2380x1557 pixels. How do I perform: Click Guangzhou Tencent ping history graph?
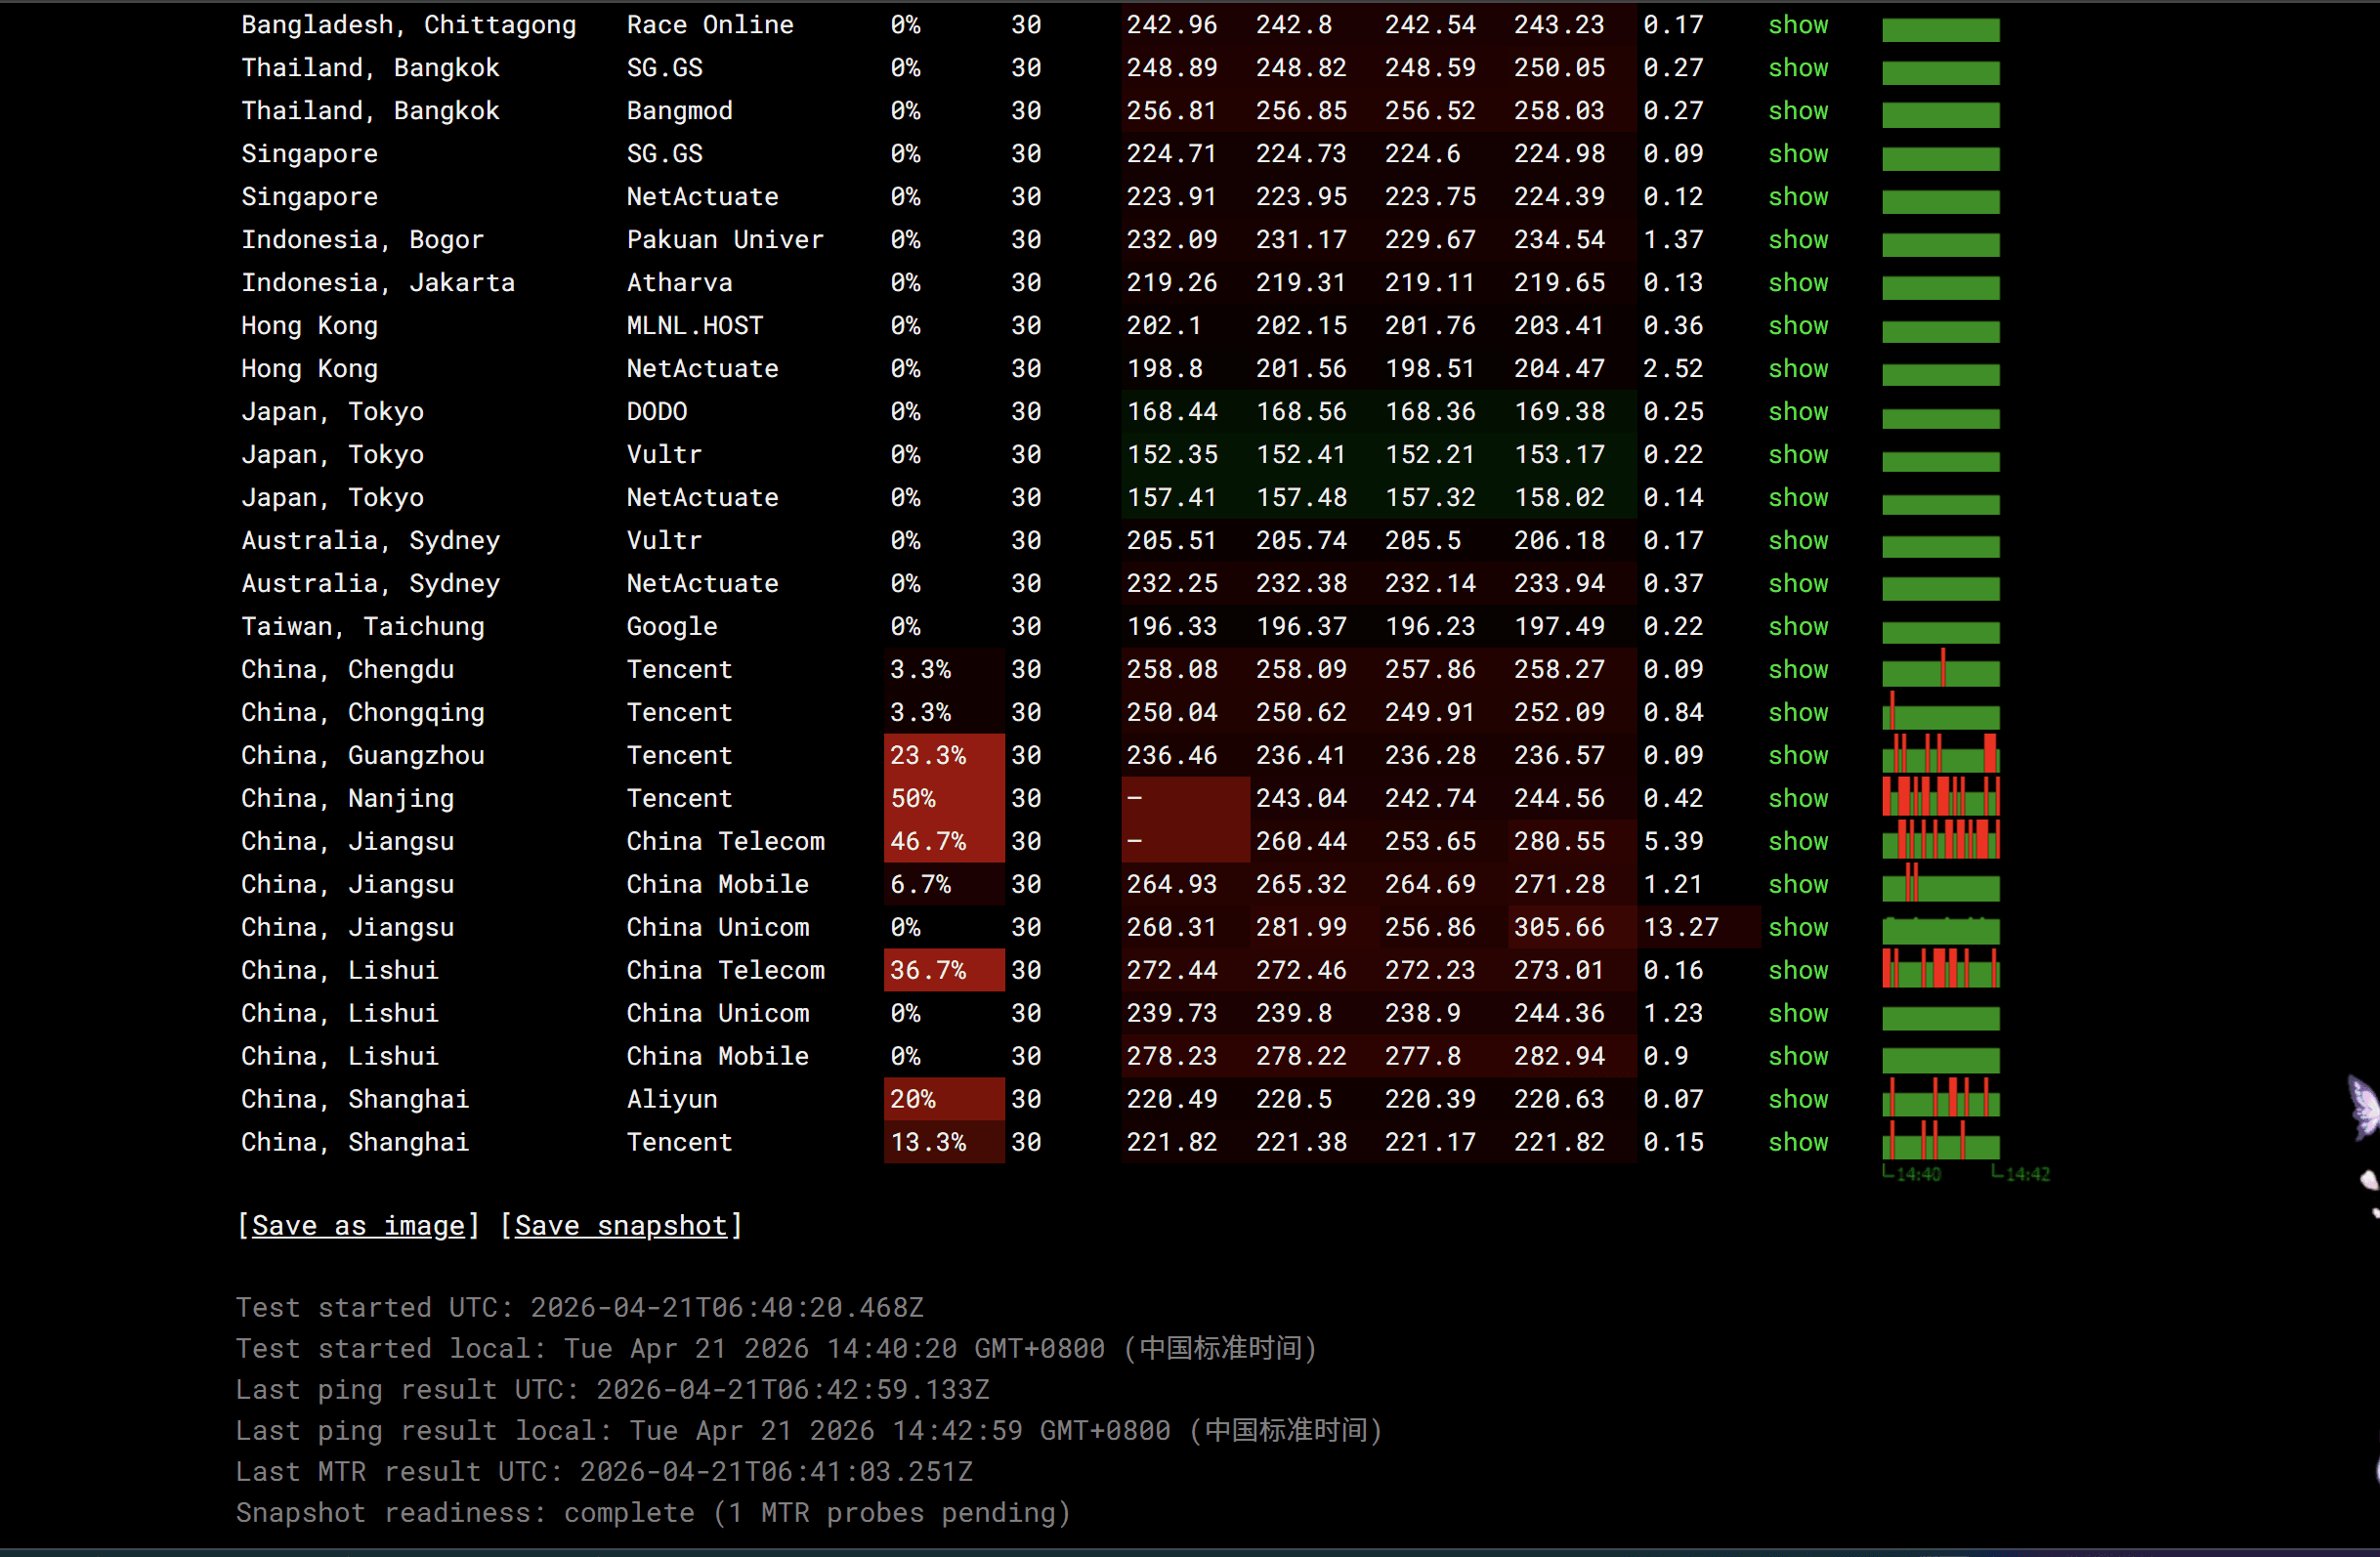(1940, 754)
